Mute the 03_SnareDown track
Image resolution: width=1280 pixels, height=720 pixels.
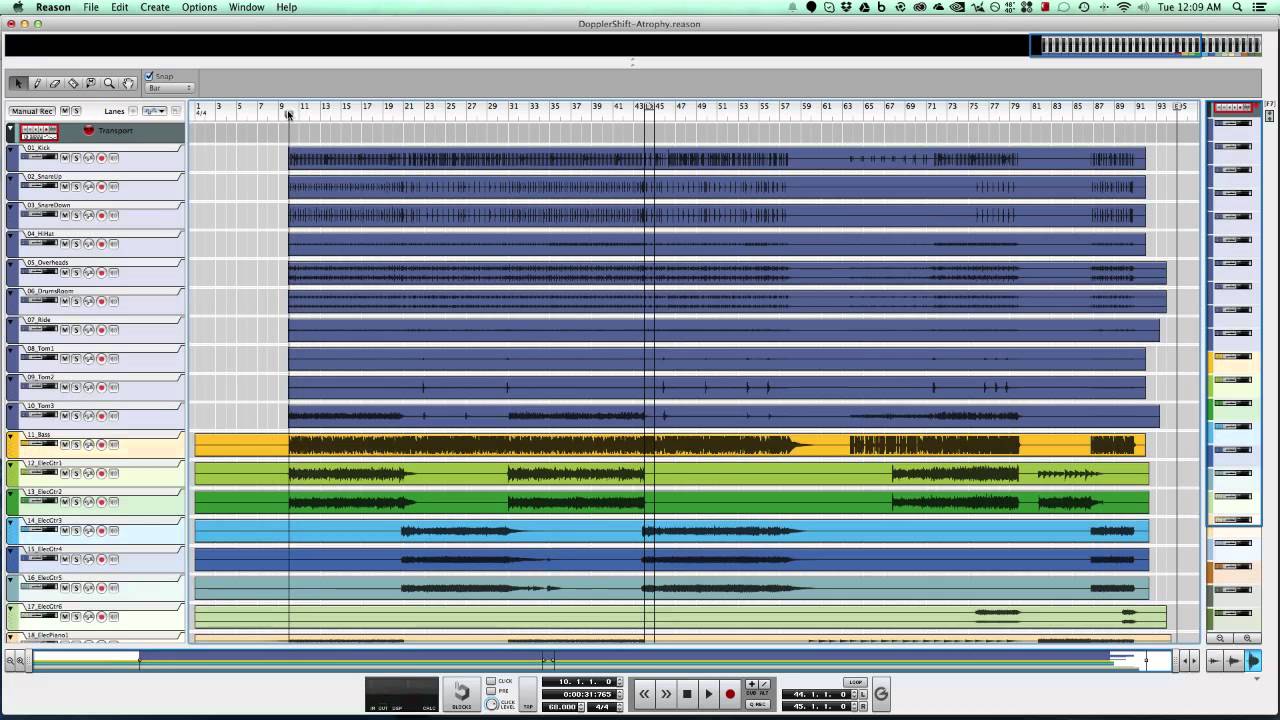[x=65, y=215]
